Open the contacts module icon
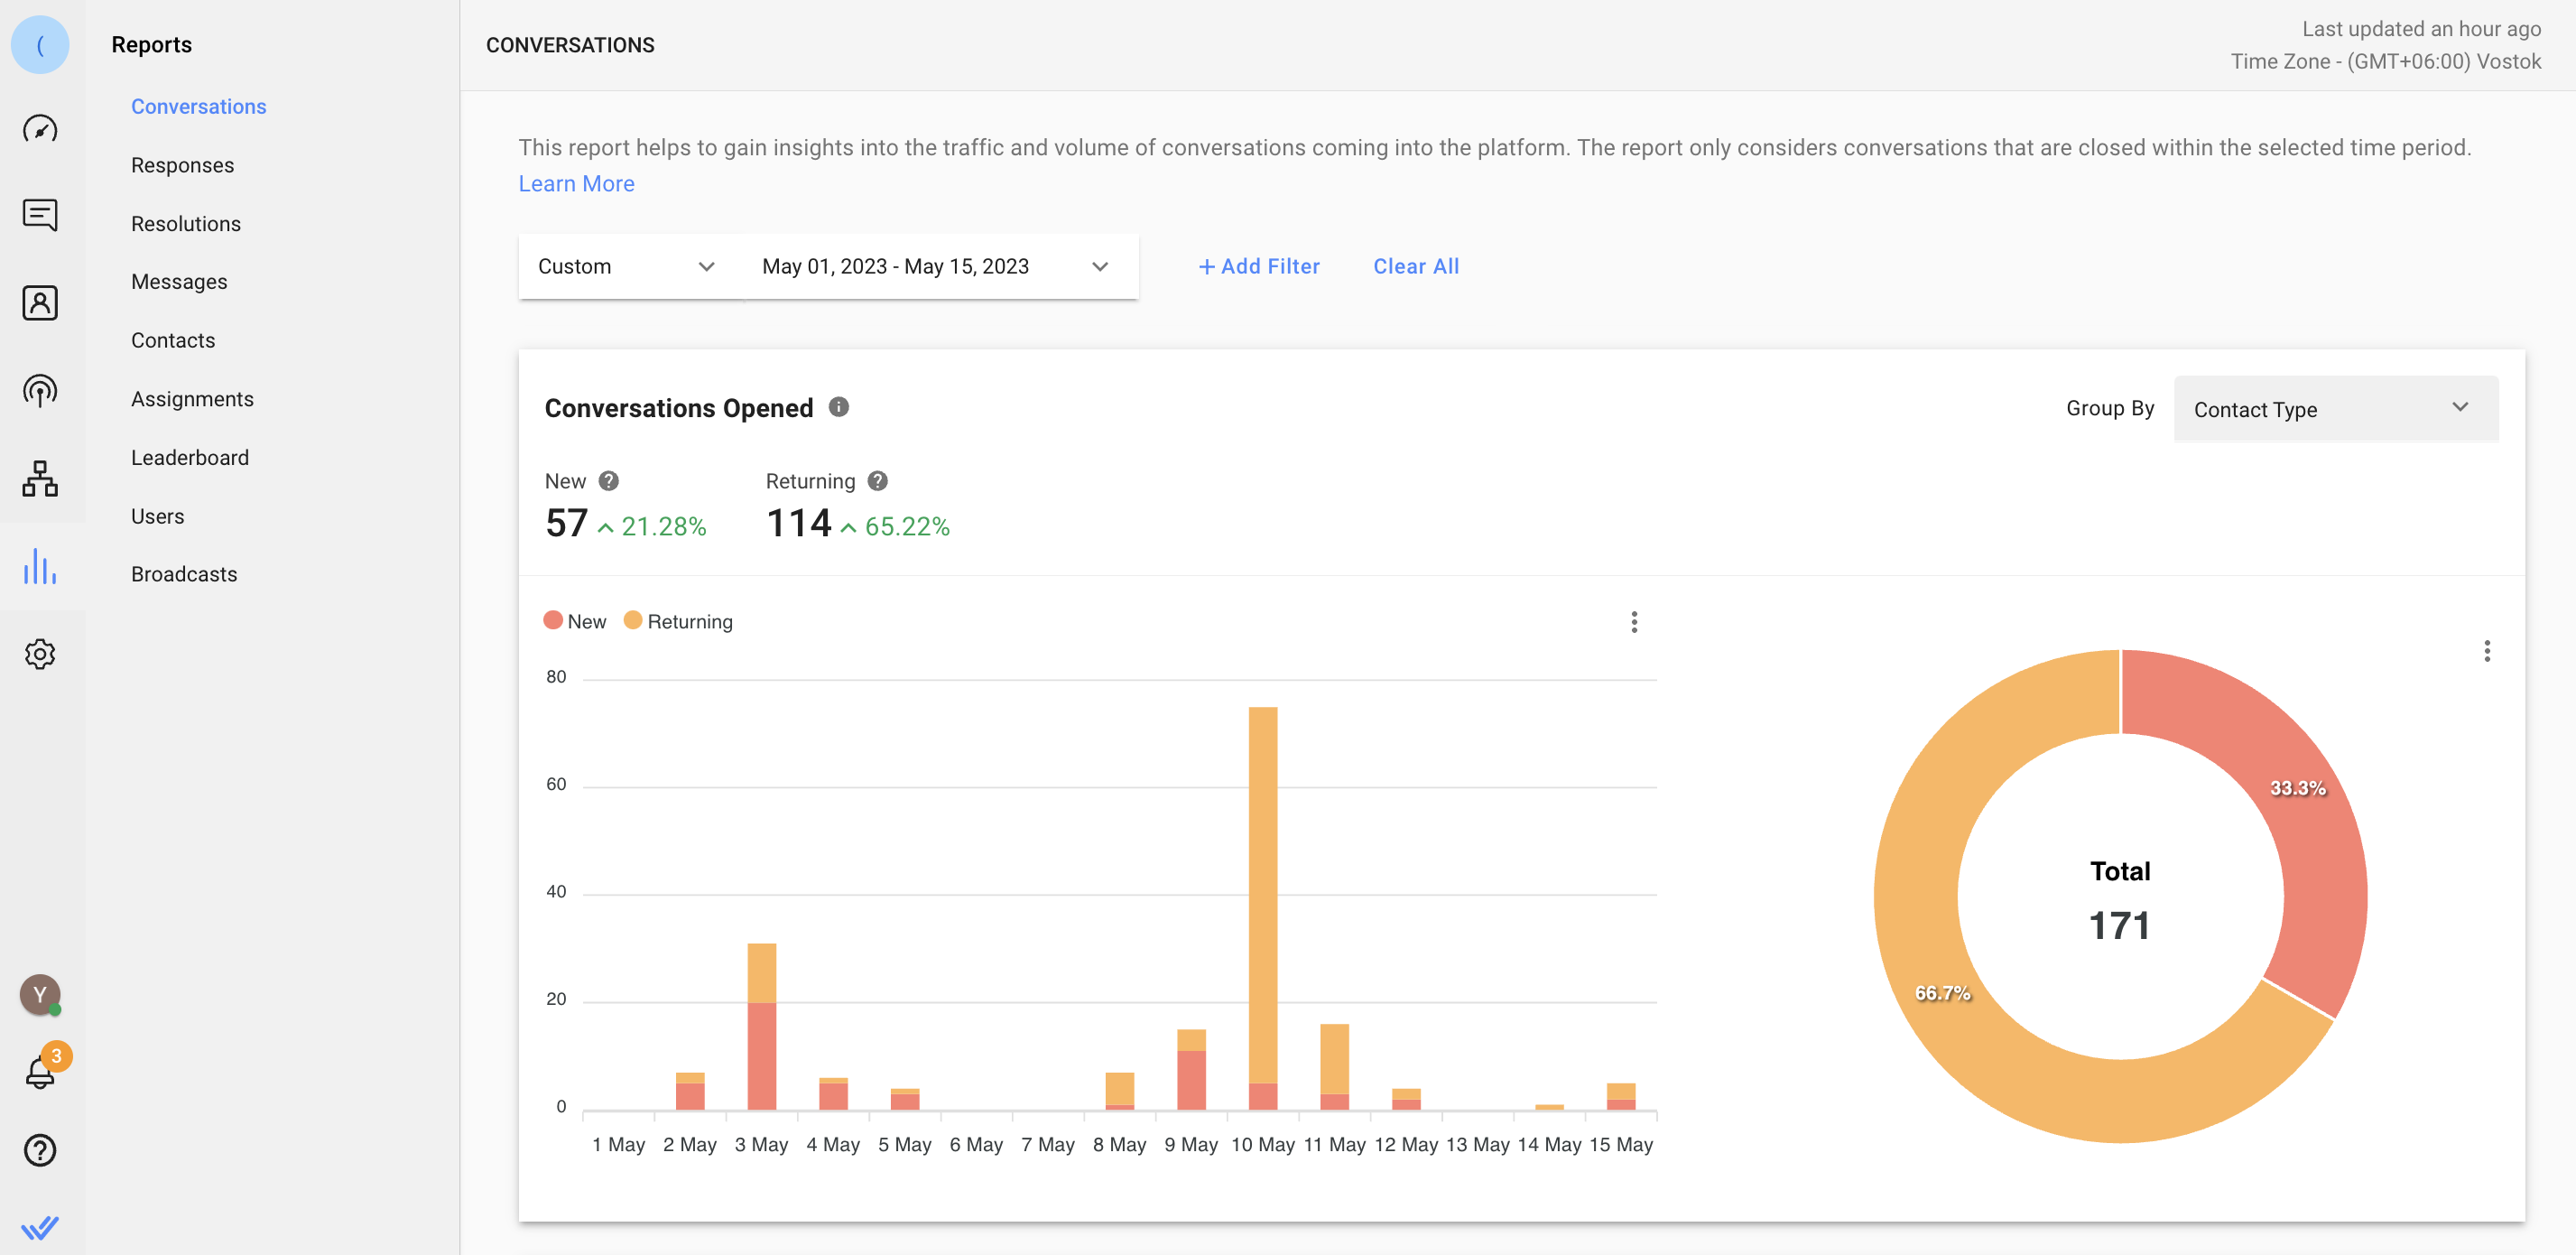 [40, 303]
